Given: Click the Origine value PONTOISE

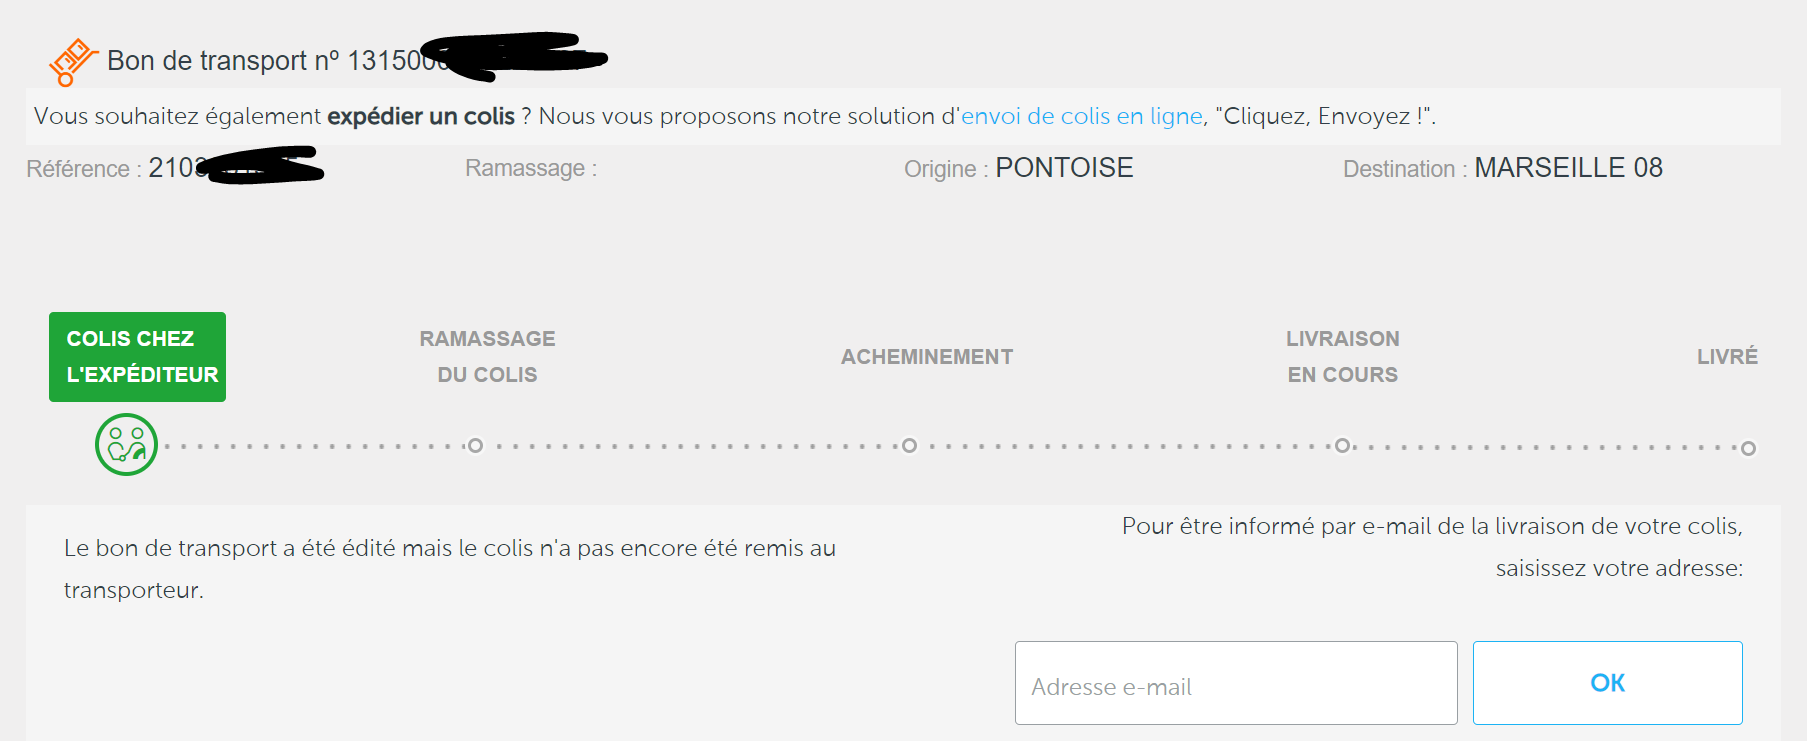Looking at the screenshot, I should pos(1064,168).
